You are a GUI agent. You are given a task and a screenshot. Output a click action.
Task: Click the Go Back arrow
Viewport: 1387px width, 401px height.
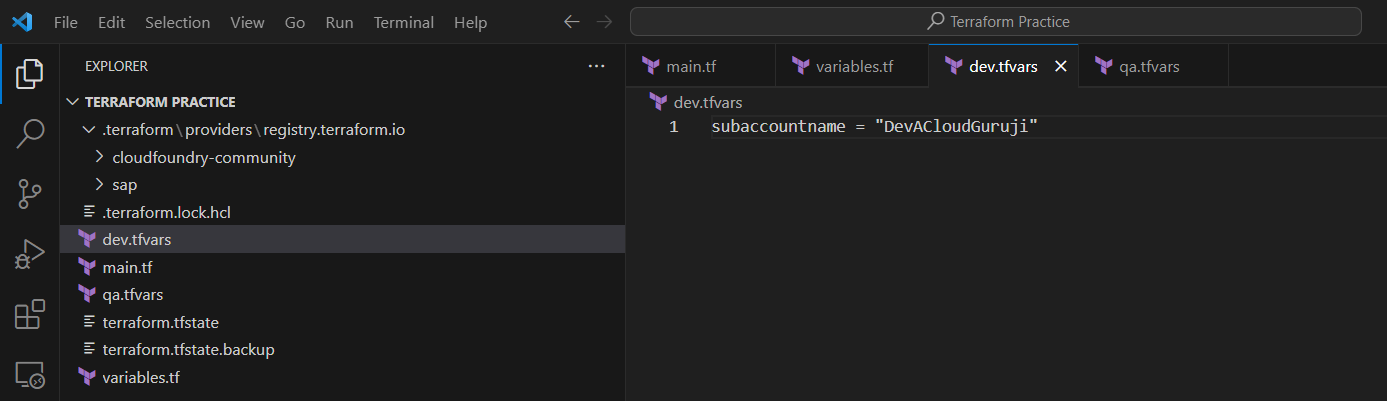click(x=571, y=22)
